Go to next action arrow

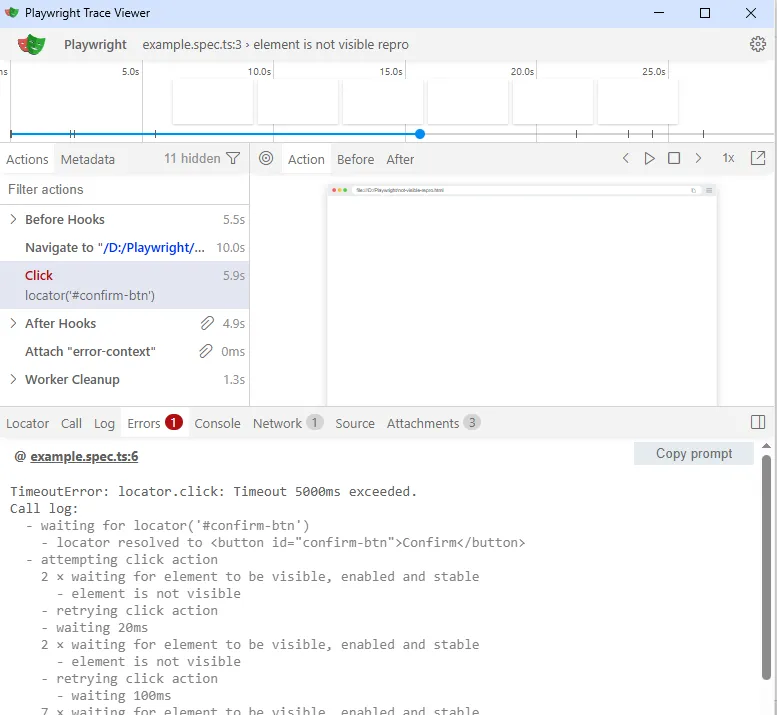click(x=698, y=158)
